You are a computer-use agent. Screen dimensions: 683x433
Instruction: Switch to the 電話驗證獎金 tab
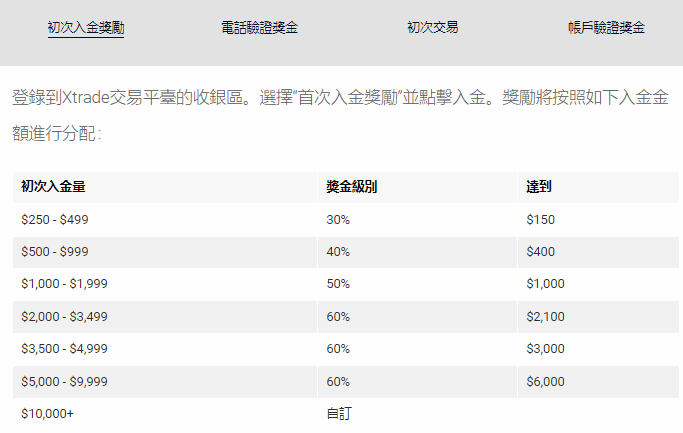pyautogui.click(x=259, y=28)
